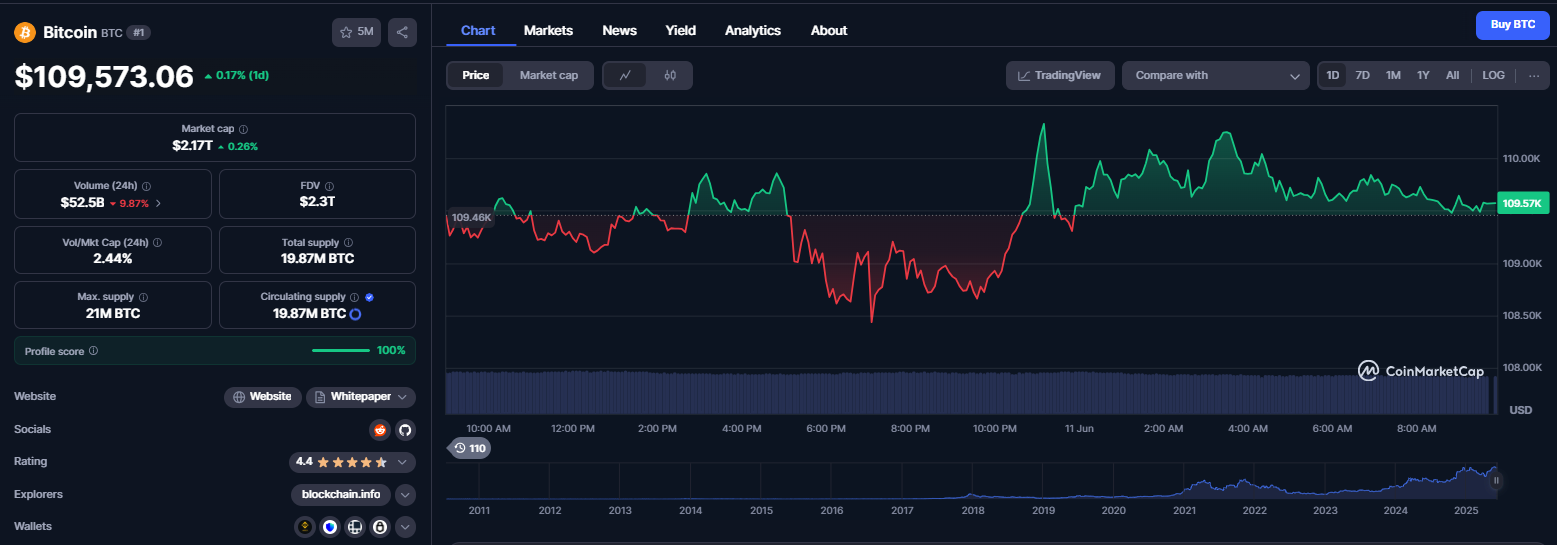Click the Volume (24h) info icon

147,186
